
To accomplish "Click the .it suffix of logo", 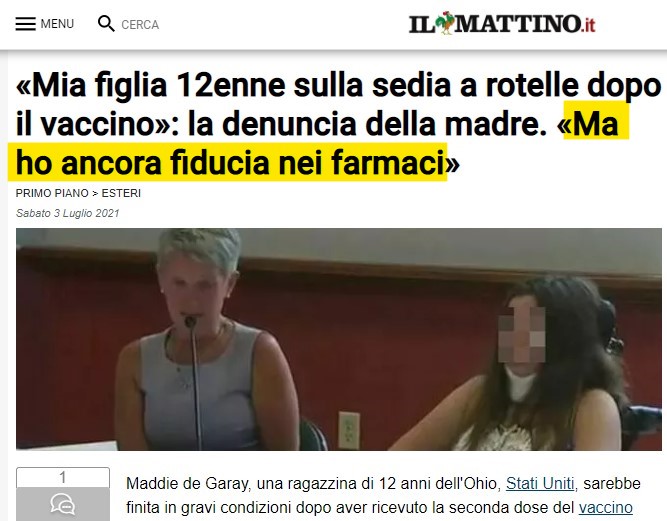I will pyautogui.click(x=588, y=25).
